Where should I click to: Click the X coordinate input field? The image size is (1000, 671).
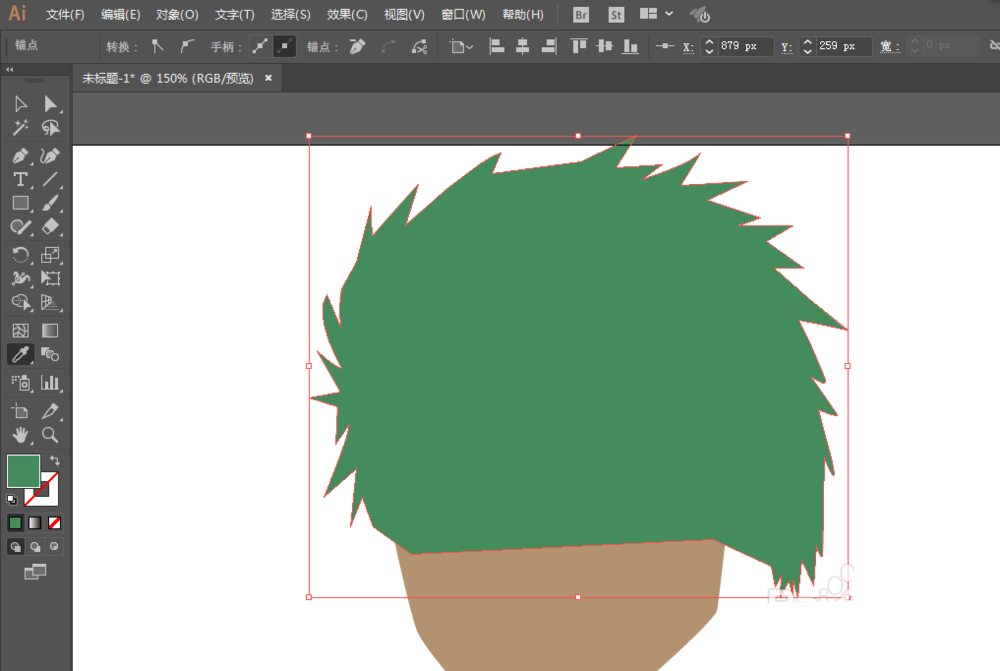click(745, 46)
